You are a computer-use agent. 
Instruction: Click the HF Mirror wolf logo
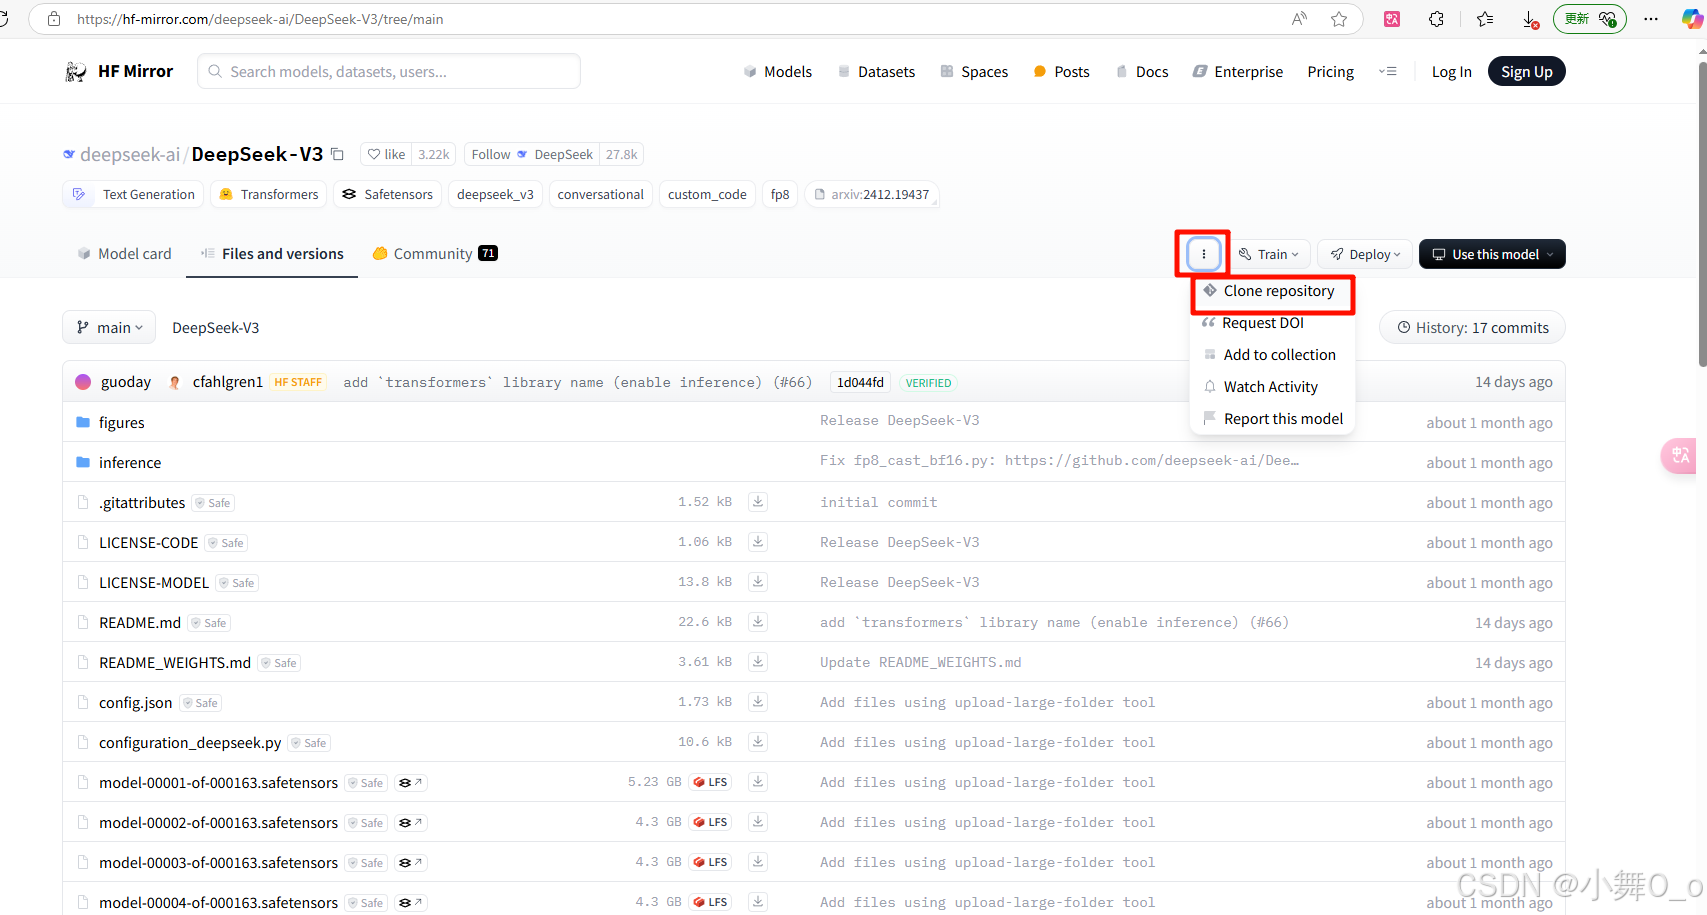tap(77, 71)
